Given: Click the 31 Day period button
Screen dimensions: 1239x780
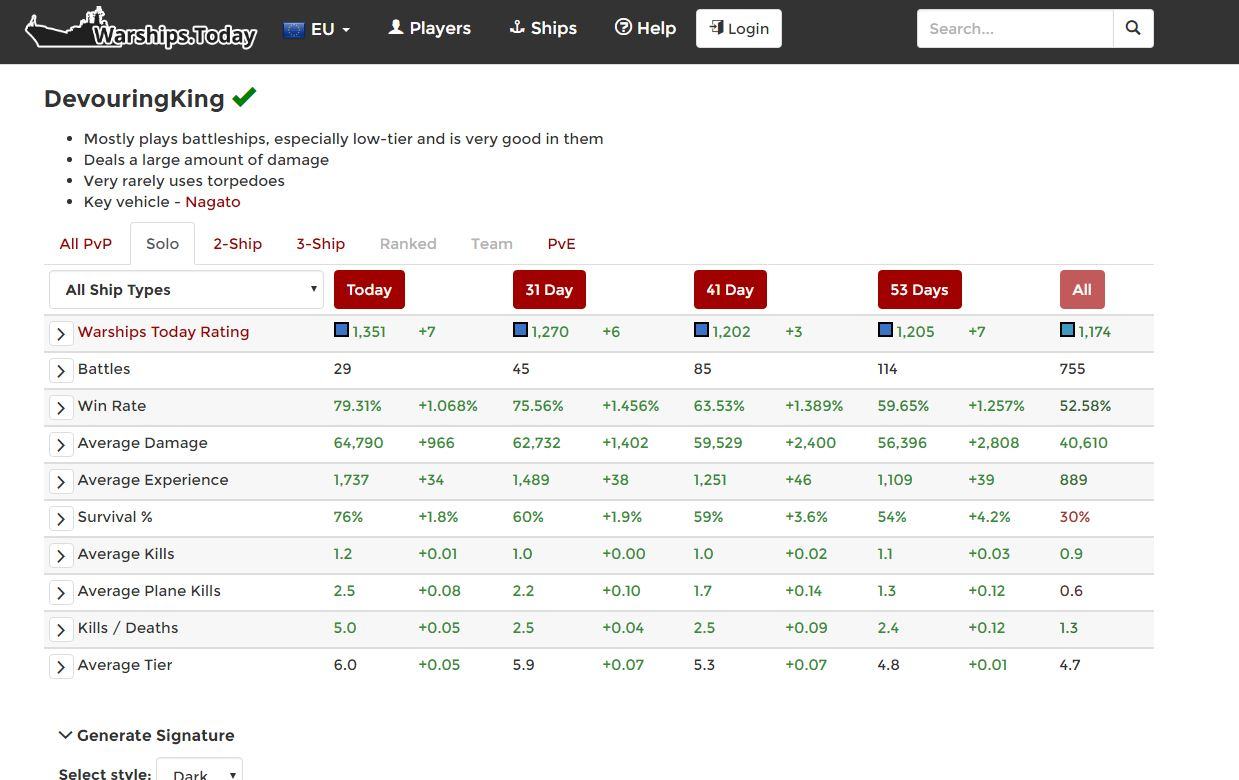Looking at the screenshot, I should 549,289.
